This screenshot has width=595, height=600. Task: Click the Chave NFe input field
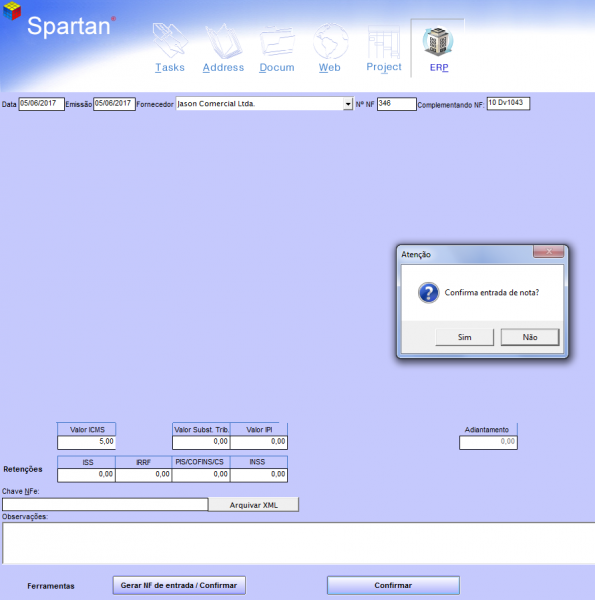click(x=105, y=505)
